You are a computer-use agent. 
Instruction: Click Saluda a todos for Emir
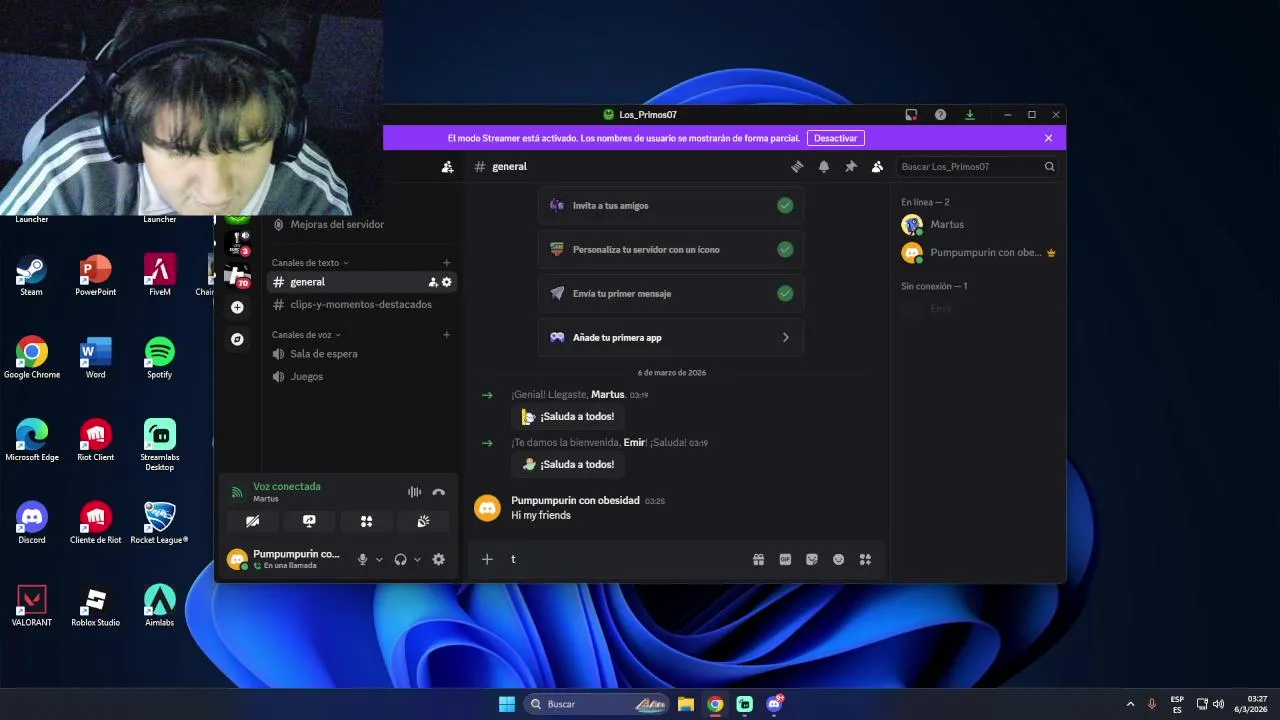[568, 465]
